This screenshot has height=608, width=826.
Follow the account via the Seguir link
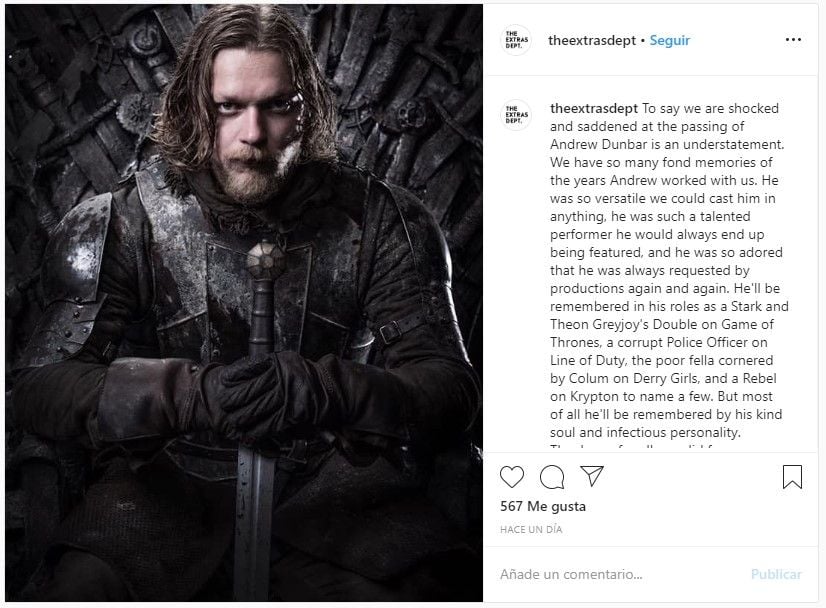(x=670, y=41)
